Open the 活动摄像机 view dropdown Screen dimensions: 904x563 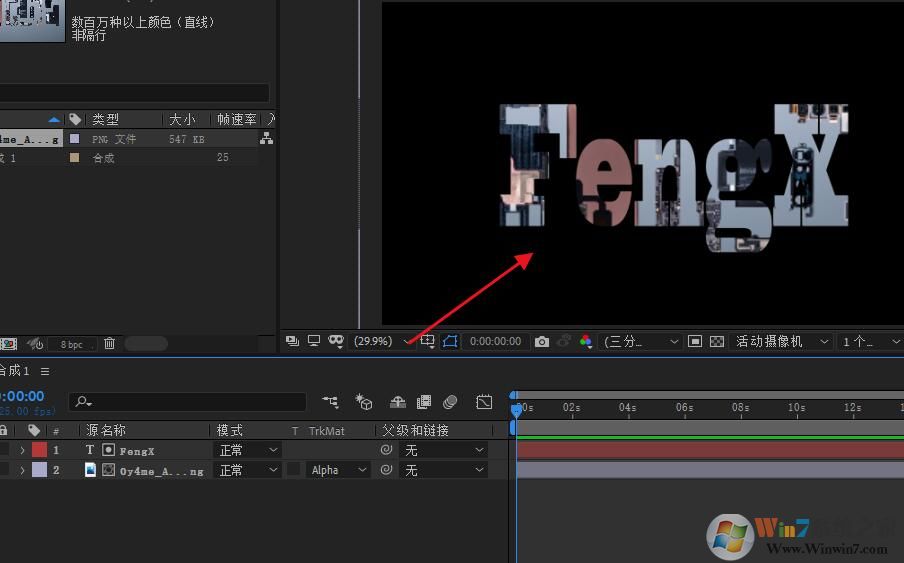[782, 341]
